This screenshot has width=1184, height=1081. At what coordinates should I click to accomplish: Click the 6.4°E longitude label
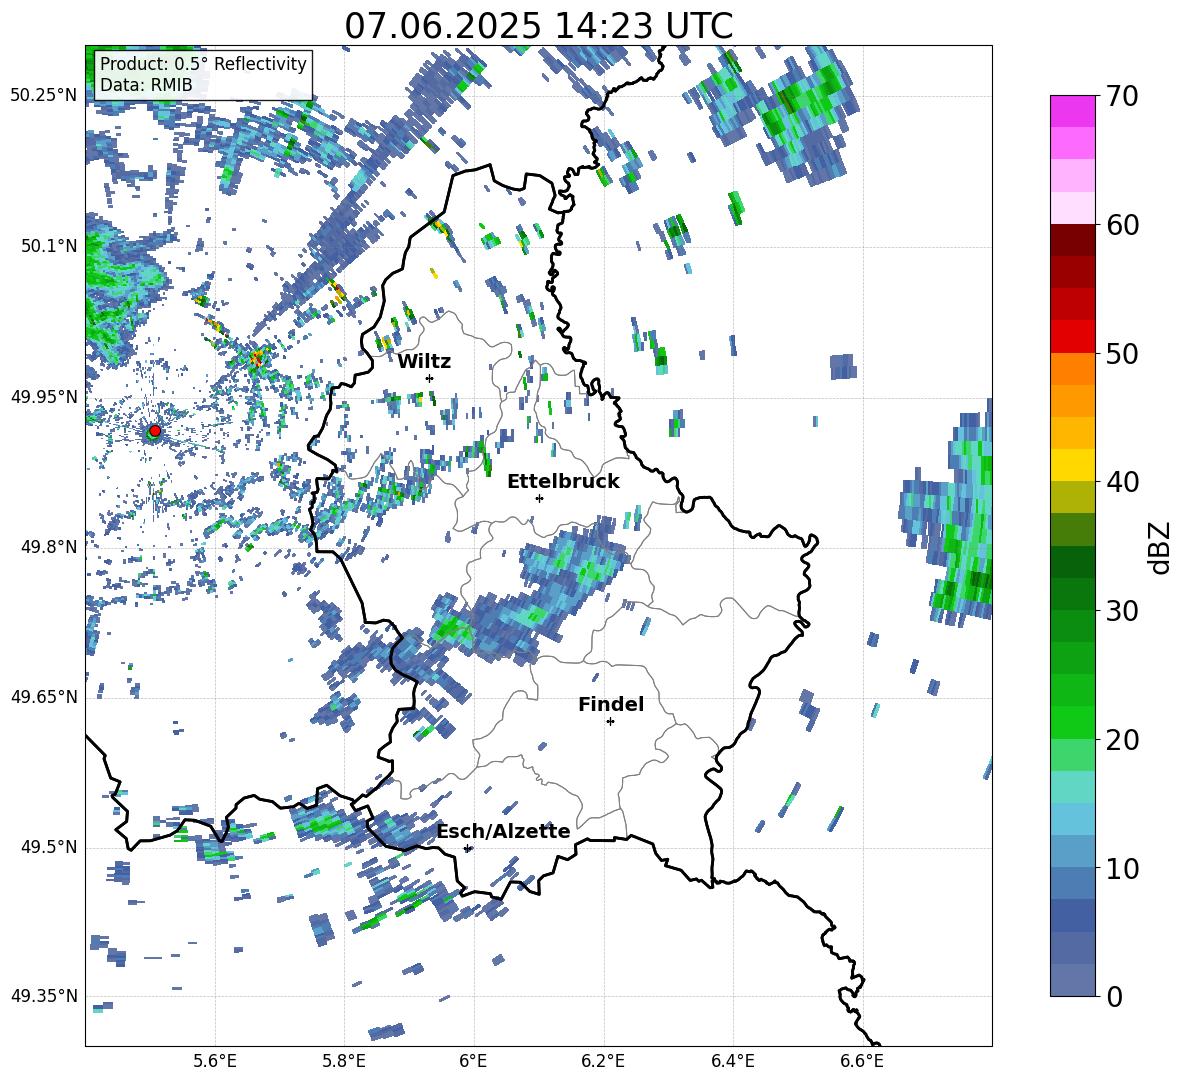pos(732,1061)
